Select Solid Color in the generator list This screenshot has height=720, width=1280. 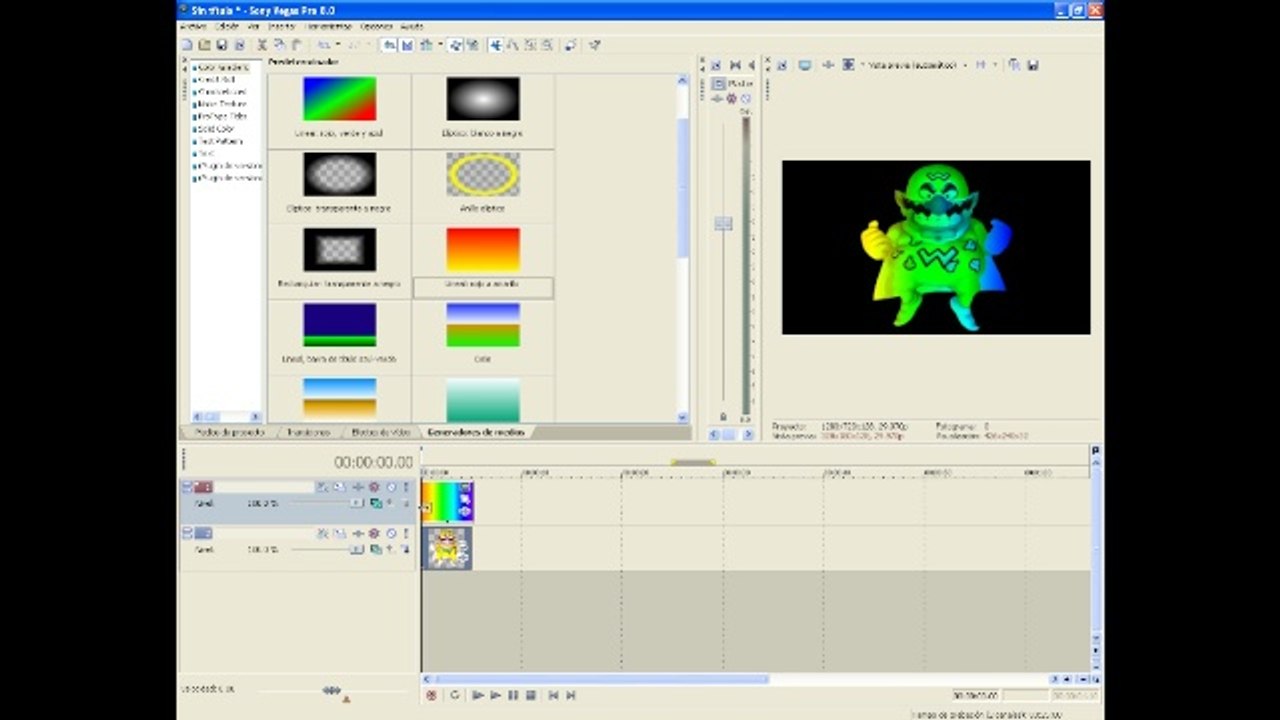click(x=215, y=129)
